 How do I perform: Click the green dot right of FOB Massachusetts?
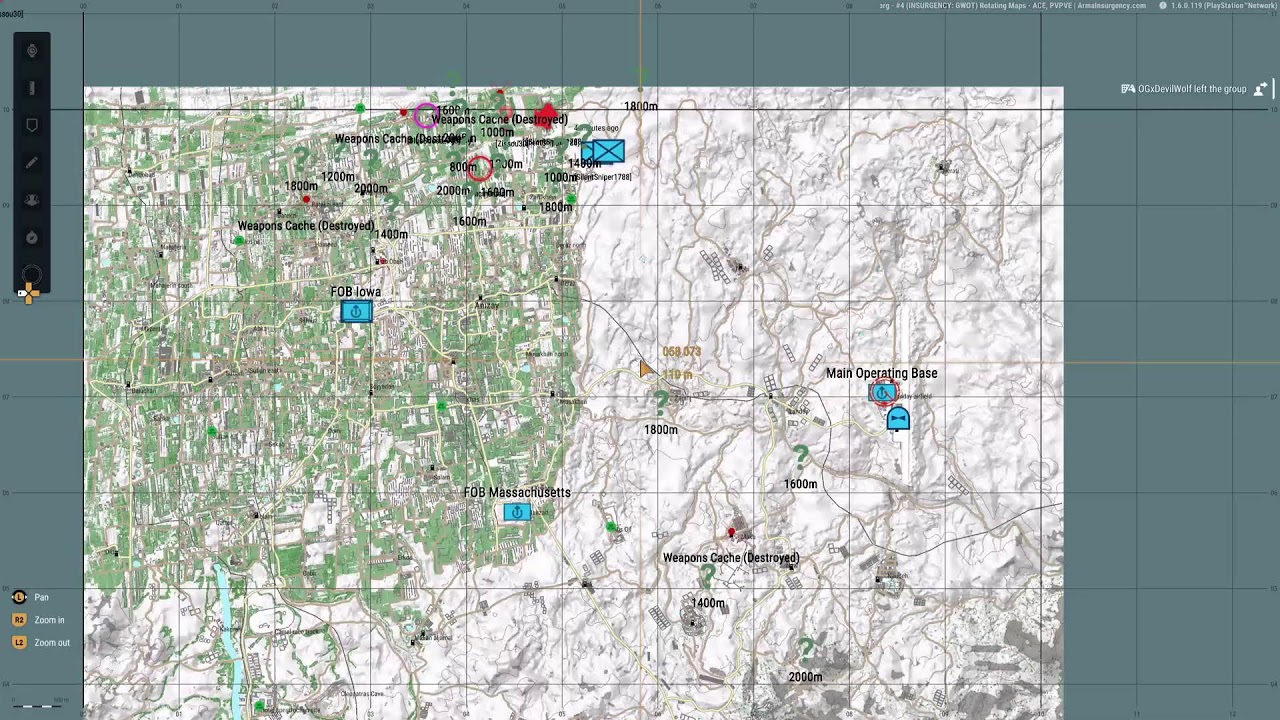click(611, 526)
